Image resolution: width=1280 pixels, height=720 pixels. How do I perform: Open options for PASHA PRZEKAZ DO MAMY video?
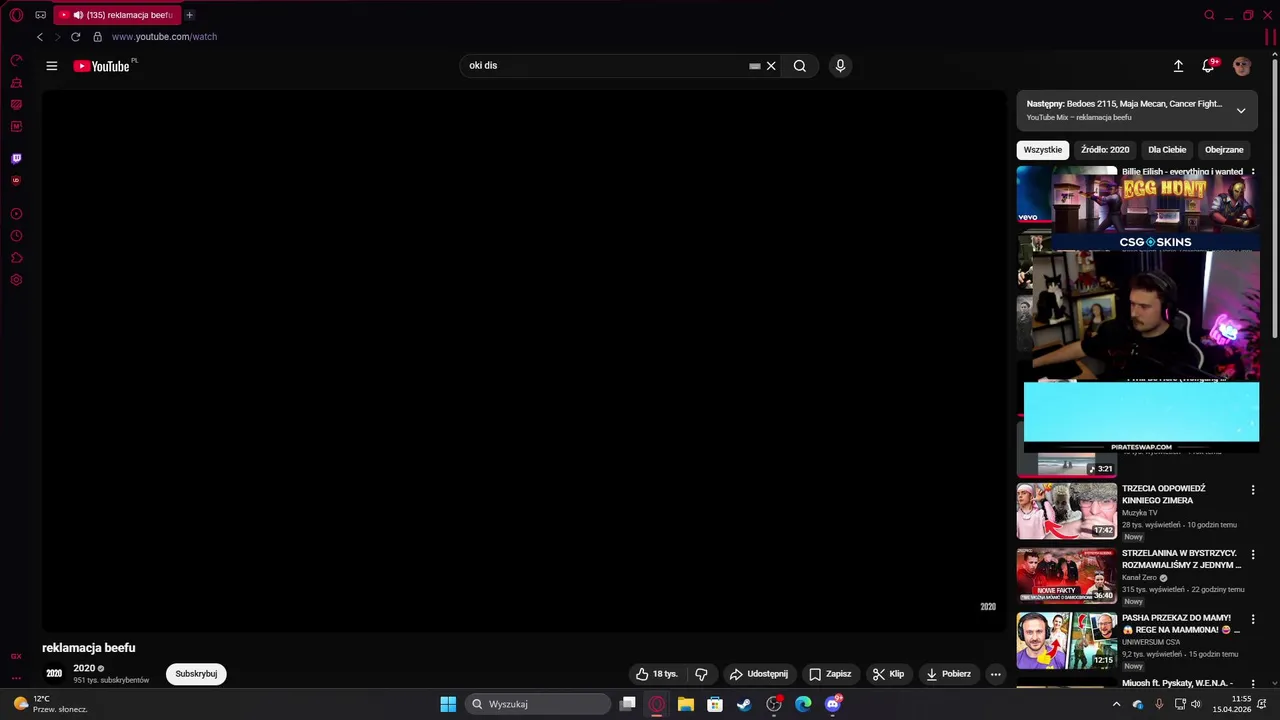pyautogui.click(x=1253, y=619)
